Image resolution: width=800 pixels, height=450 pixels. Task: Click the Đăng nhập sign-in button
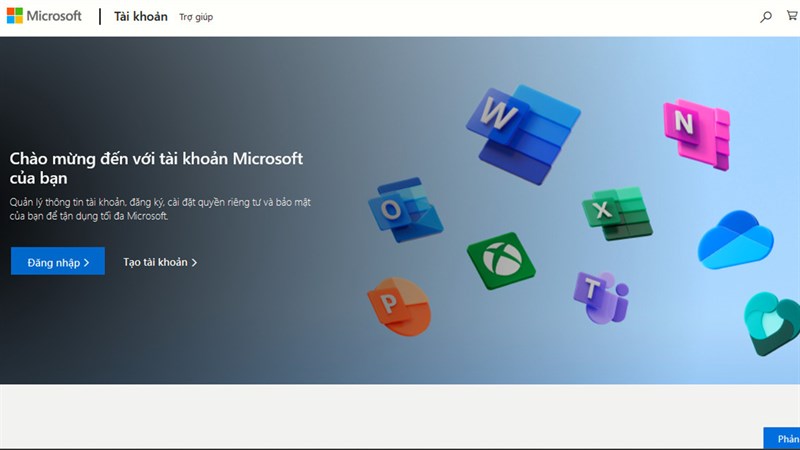pyautogui.click(x=58, y=261)
